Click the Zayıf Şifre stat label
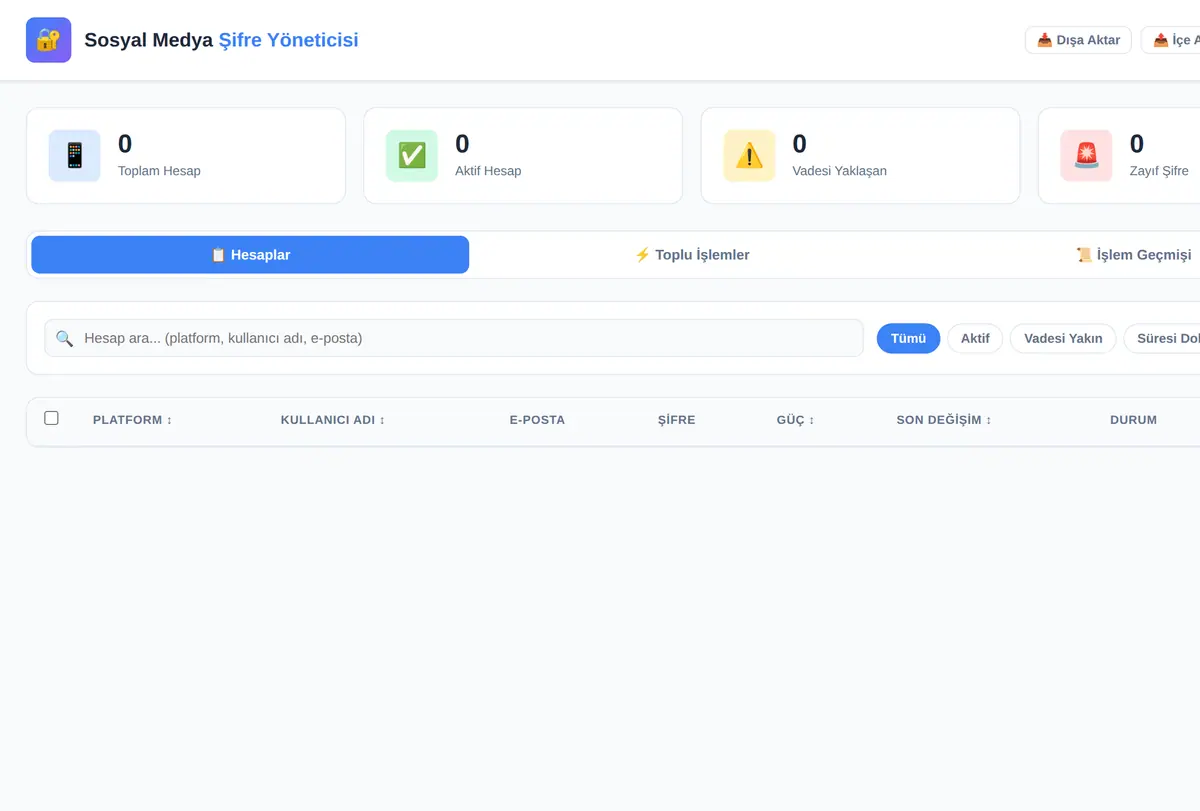This screenshot has height=811, width=1200. pos(1159,171)
